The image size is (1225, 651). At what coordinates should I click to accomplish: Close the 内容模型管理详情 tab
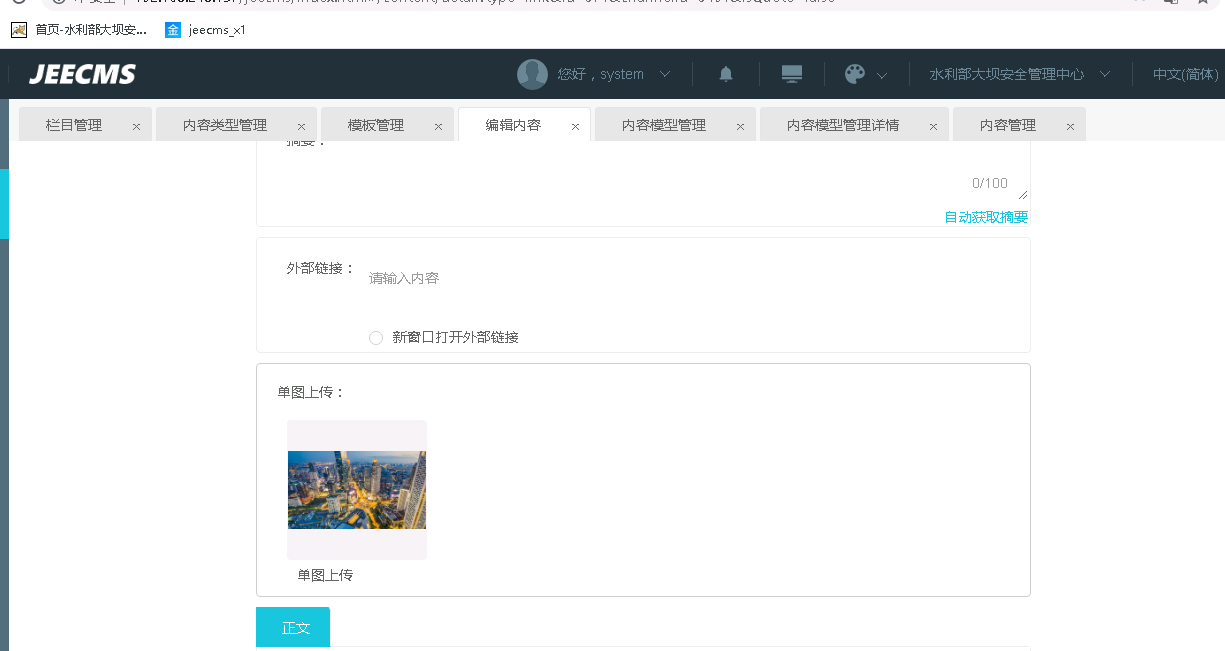tap(933, 127)
